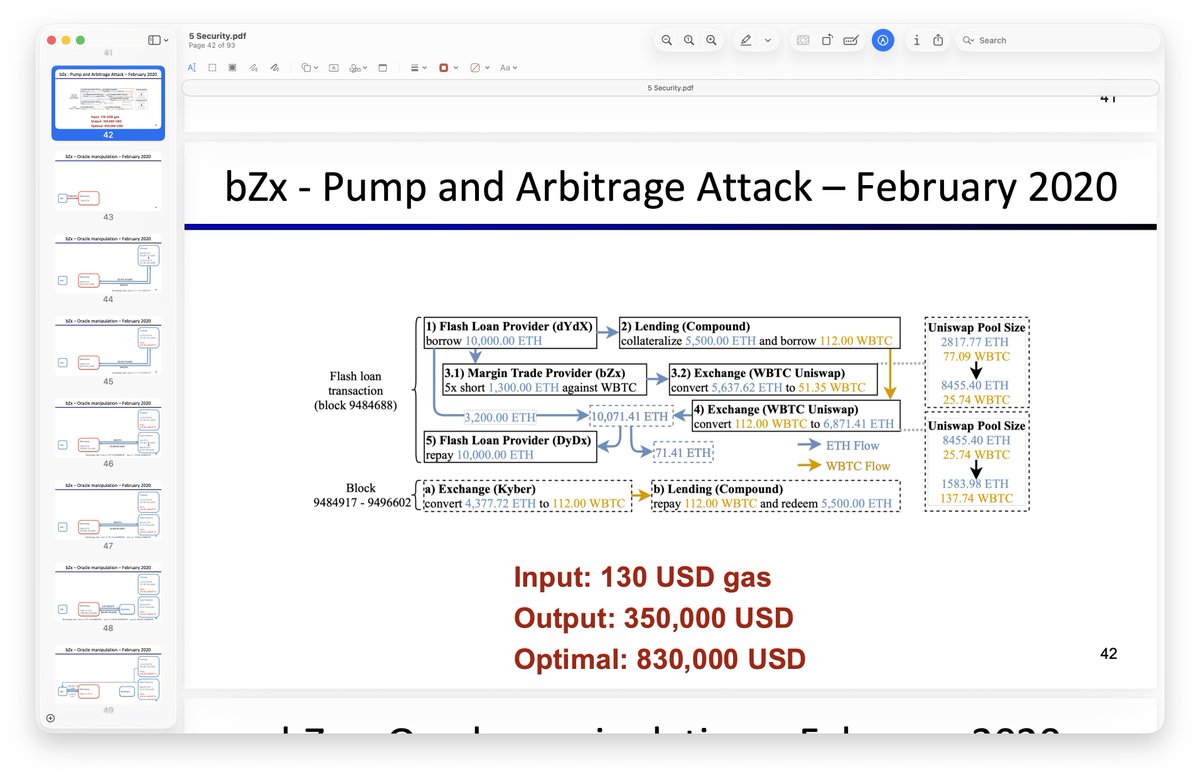This screenshot has width=1200, height=780.
Task: Select the Highlight pen tool
Action: [x=746, y=40]
